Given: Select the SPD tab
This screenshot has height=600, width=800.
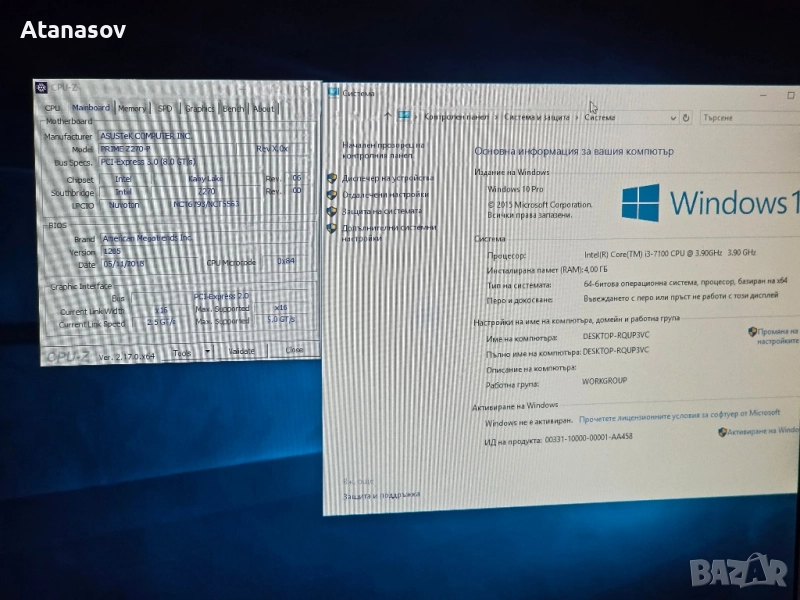Looking at the screenshot, I should [165, 108].
